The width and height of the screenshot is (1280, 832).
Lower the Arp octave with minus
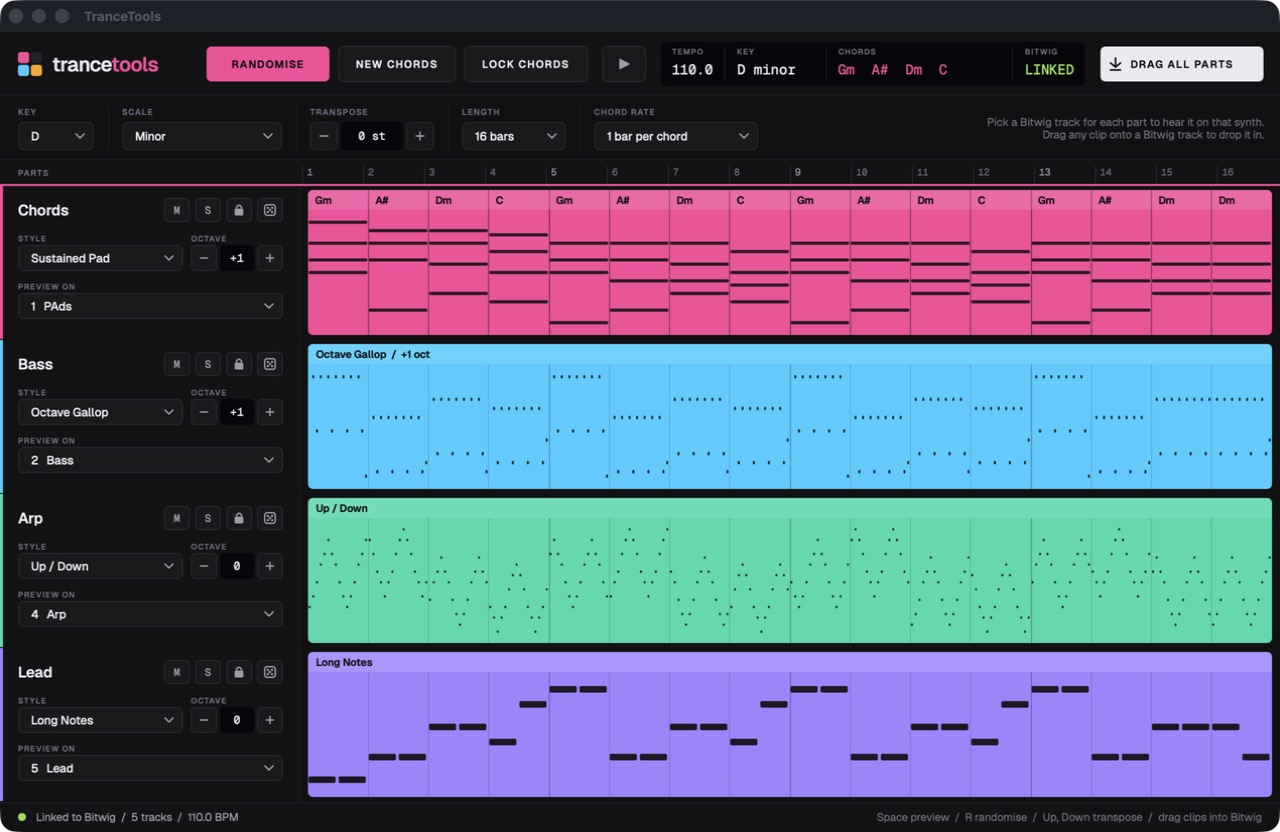point(204,566)
